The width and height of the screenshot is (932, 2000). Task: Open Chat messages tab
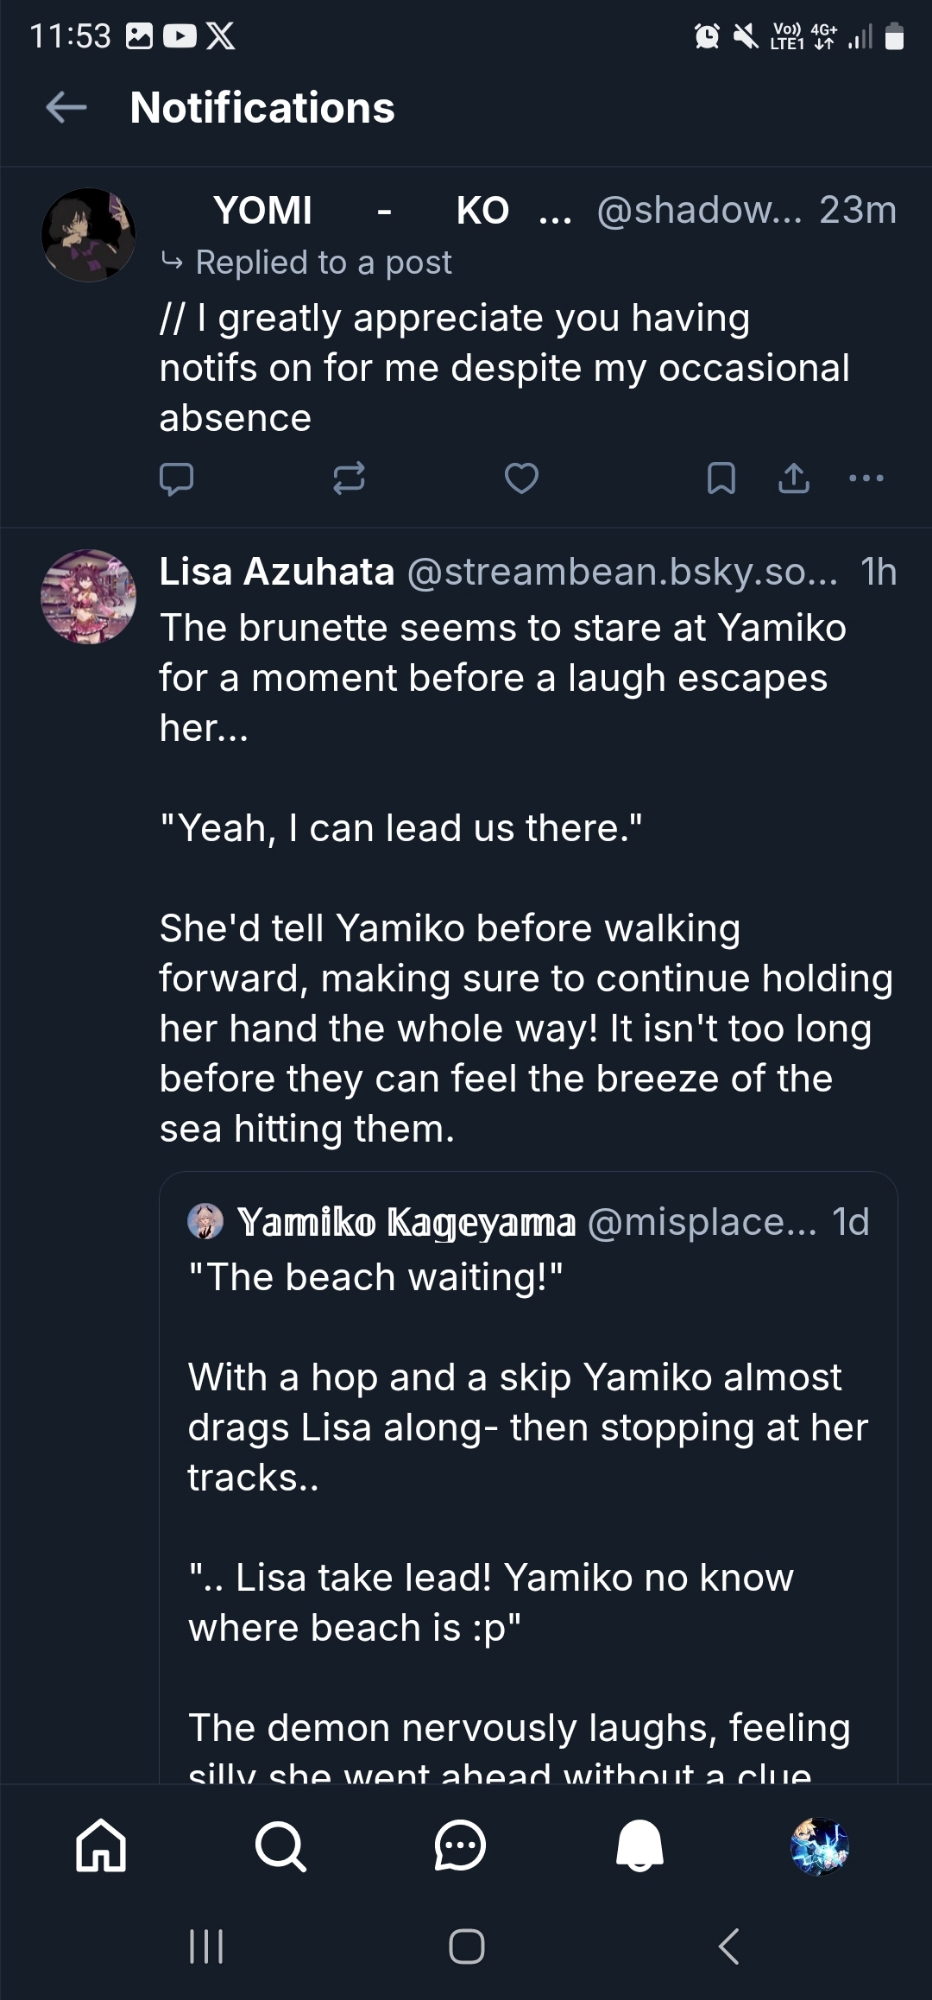(460, 1846)
